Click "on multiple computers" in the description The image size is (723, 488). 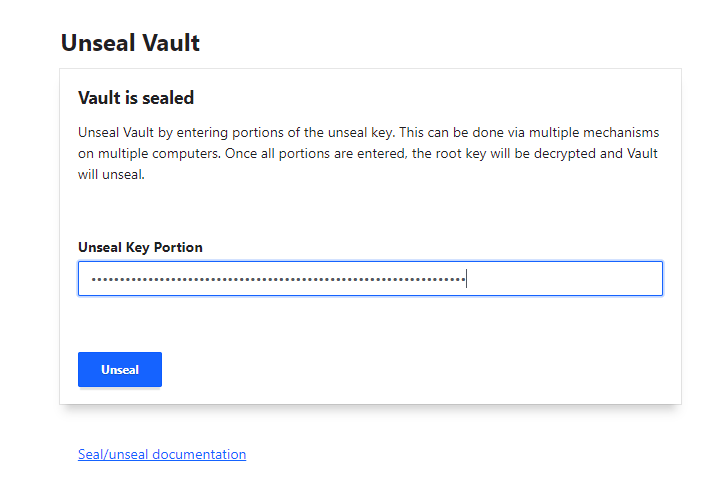[x=145, y=154]
